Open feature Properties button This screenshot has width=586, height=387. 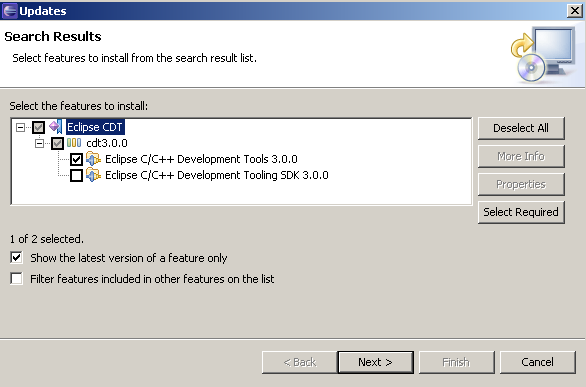pyautogui.click(x=521, y=184)
